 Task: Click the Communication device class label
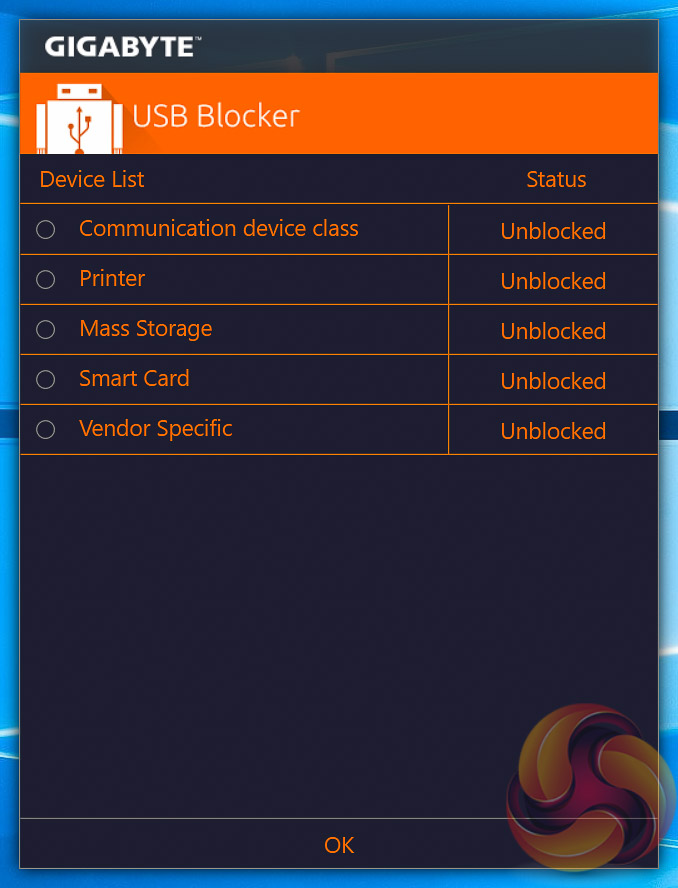pyautogui.click(x=218, y=229)
